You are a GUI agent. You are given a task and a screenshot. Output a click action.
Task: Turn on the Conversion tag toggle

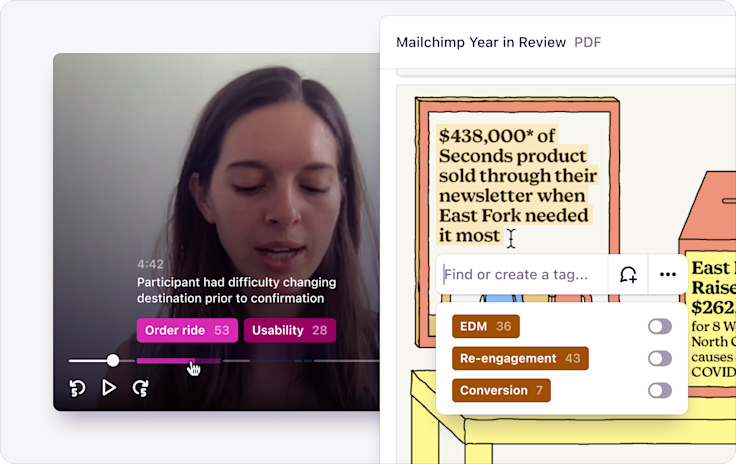pyautogui.click(x=660, y=390)
